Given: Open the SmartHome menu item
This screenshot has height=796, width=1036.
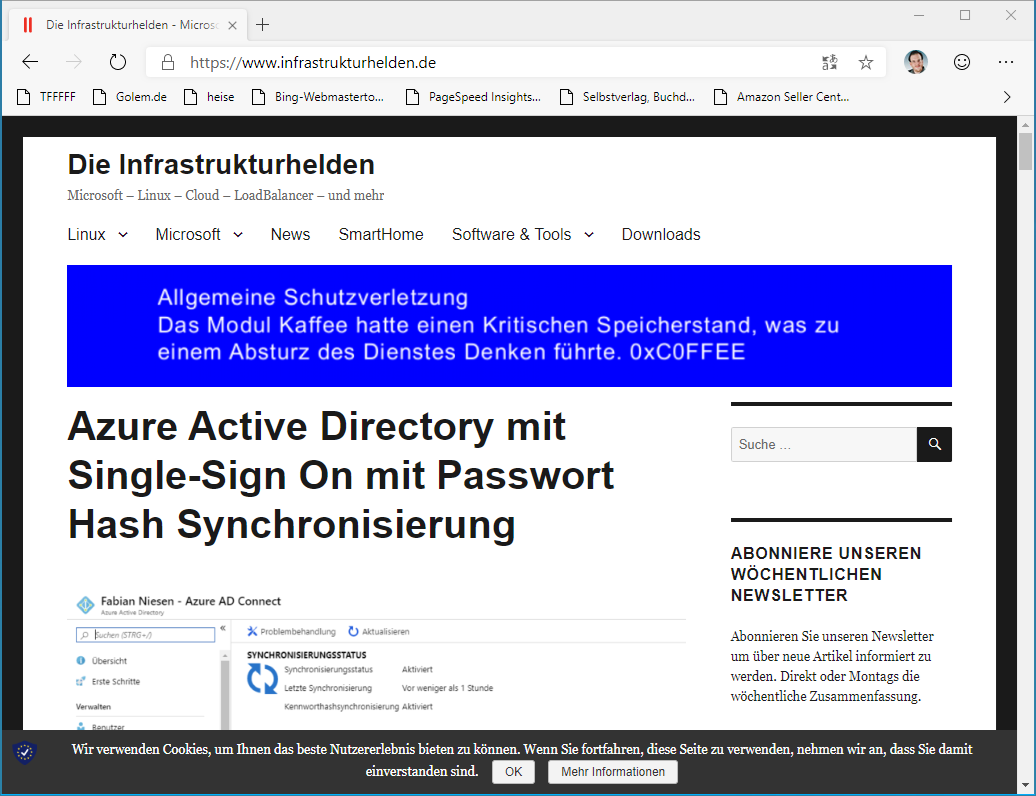Looking at the screenshot, I should tap(381, 235).
